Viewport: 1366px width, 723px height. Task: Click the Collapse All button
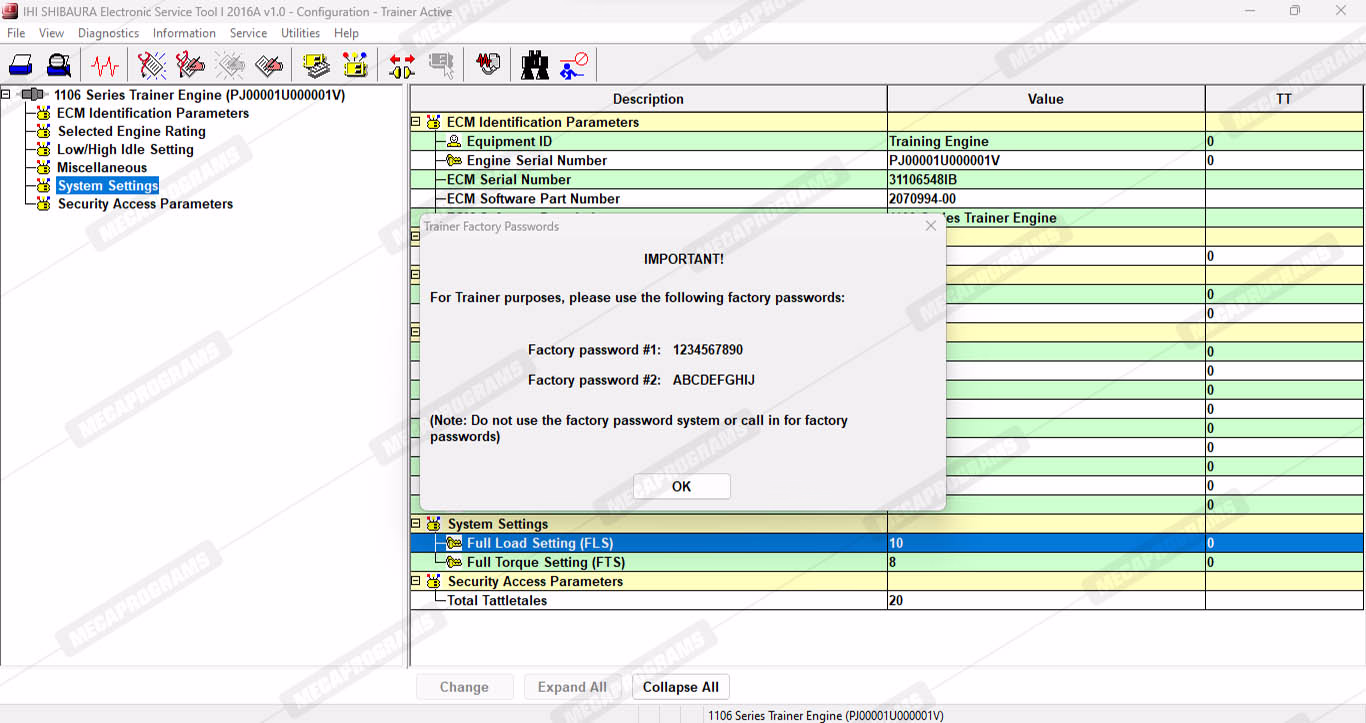tap(680, 687)
